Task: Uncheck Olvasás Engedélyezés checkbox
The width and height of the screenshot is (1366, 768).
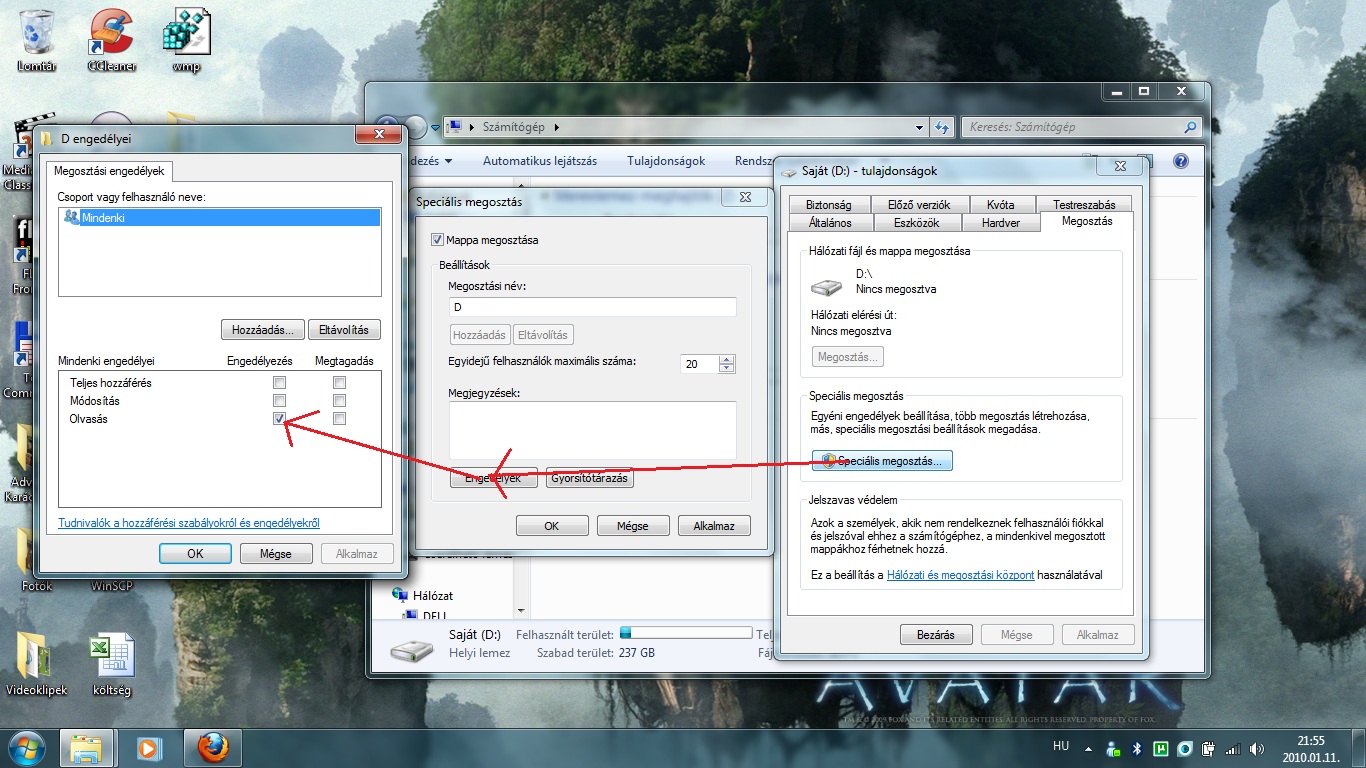Action: point(279,419)
